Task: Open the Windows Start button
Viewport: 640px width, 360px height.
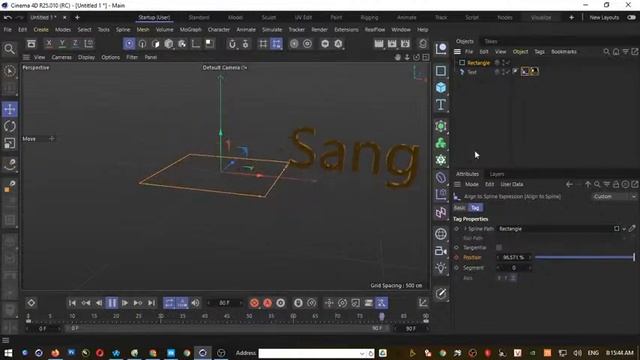Action: pyautogui.click(x=8, y=353)
